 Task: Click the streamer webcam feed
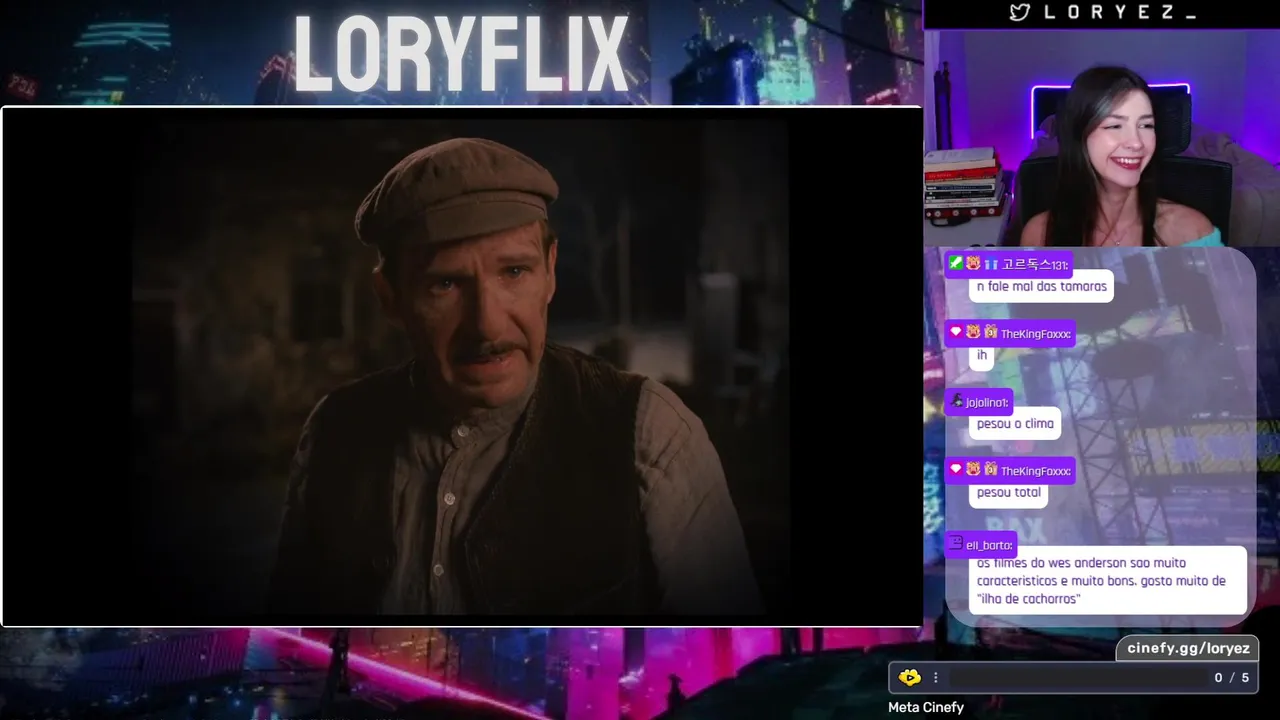tap(1102, 139)
